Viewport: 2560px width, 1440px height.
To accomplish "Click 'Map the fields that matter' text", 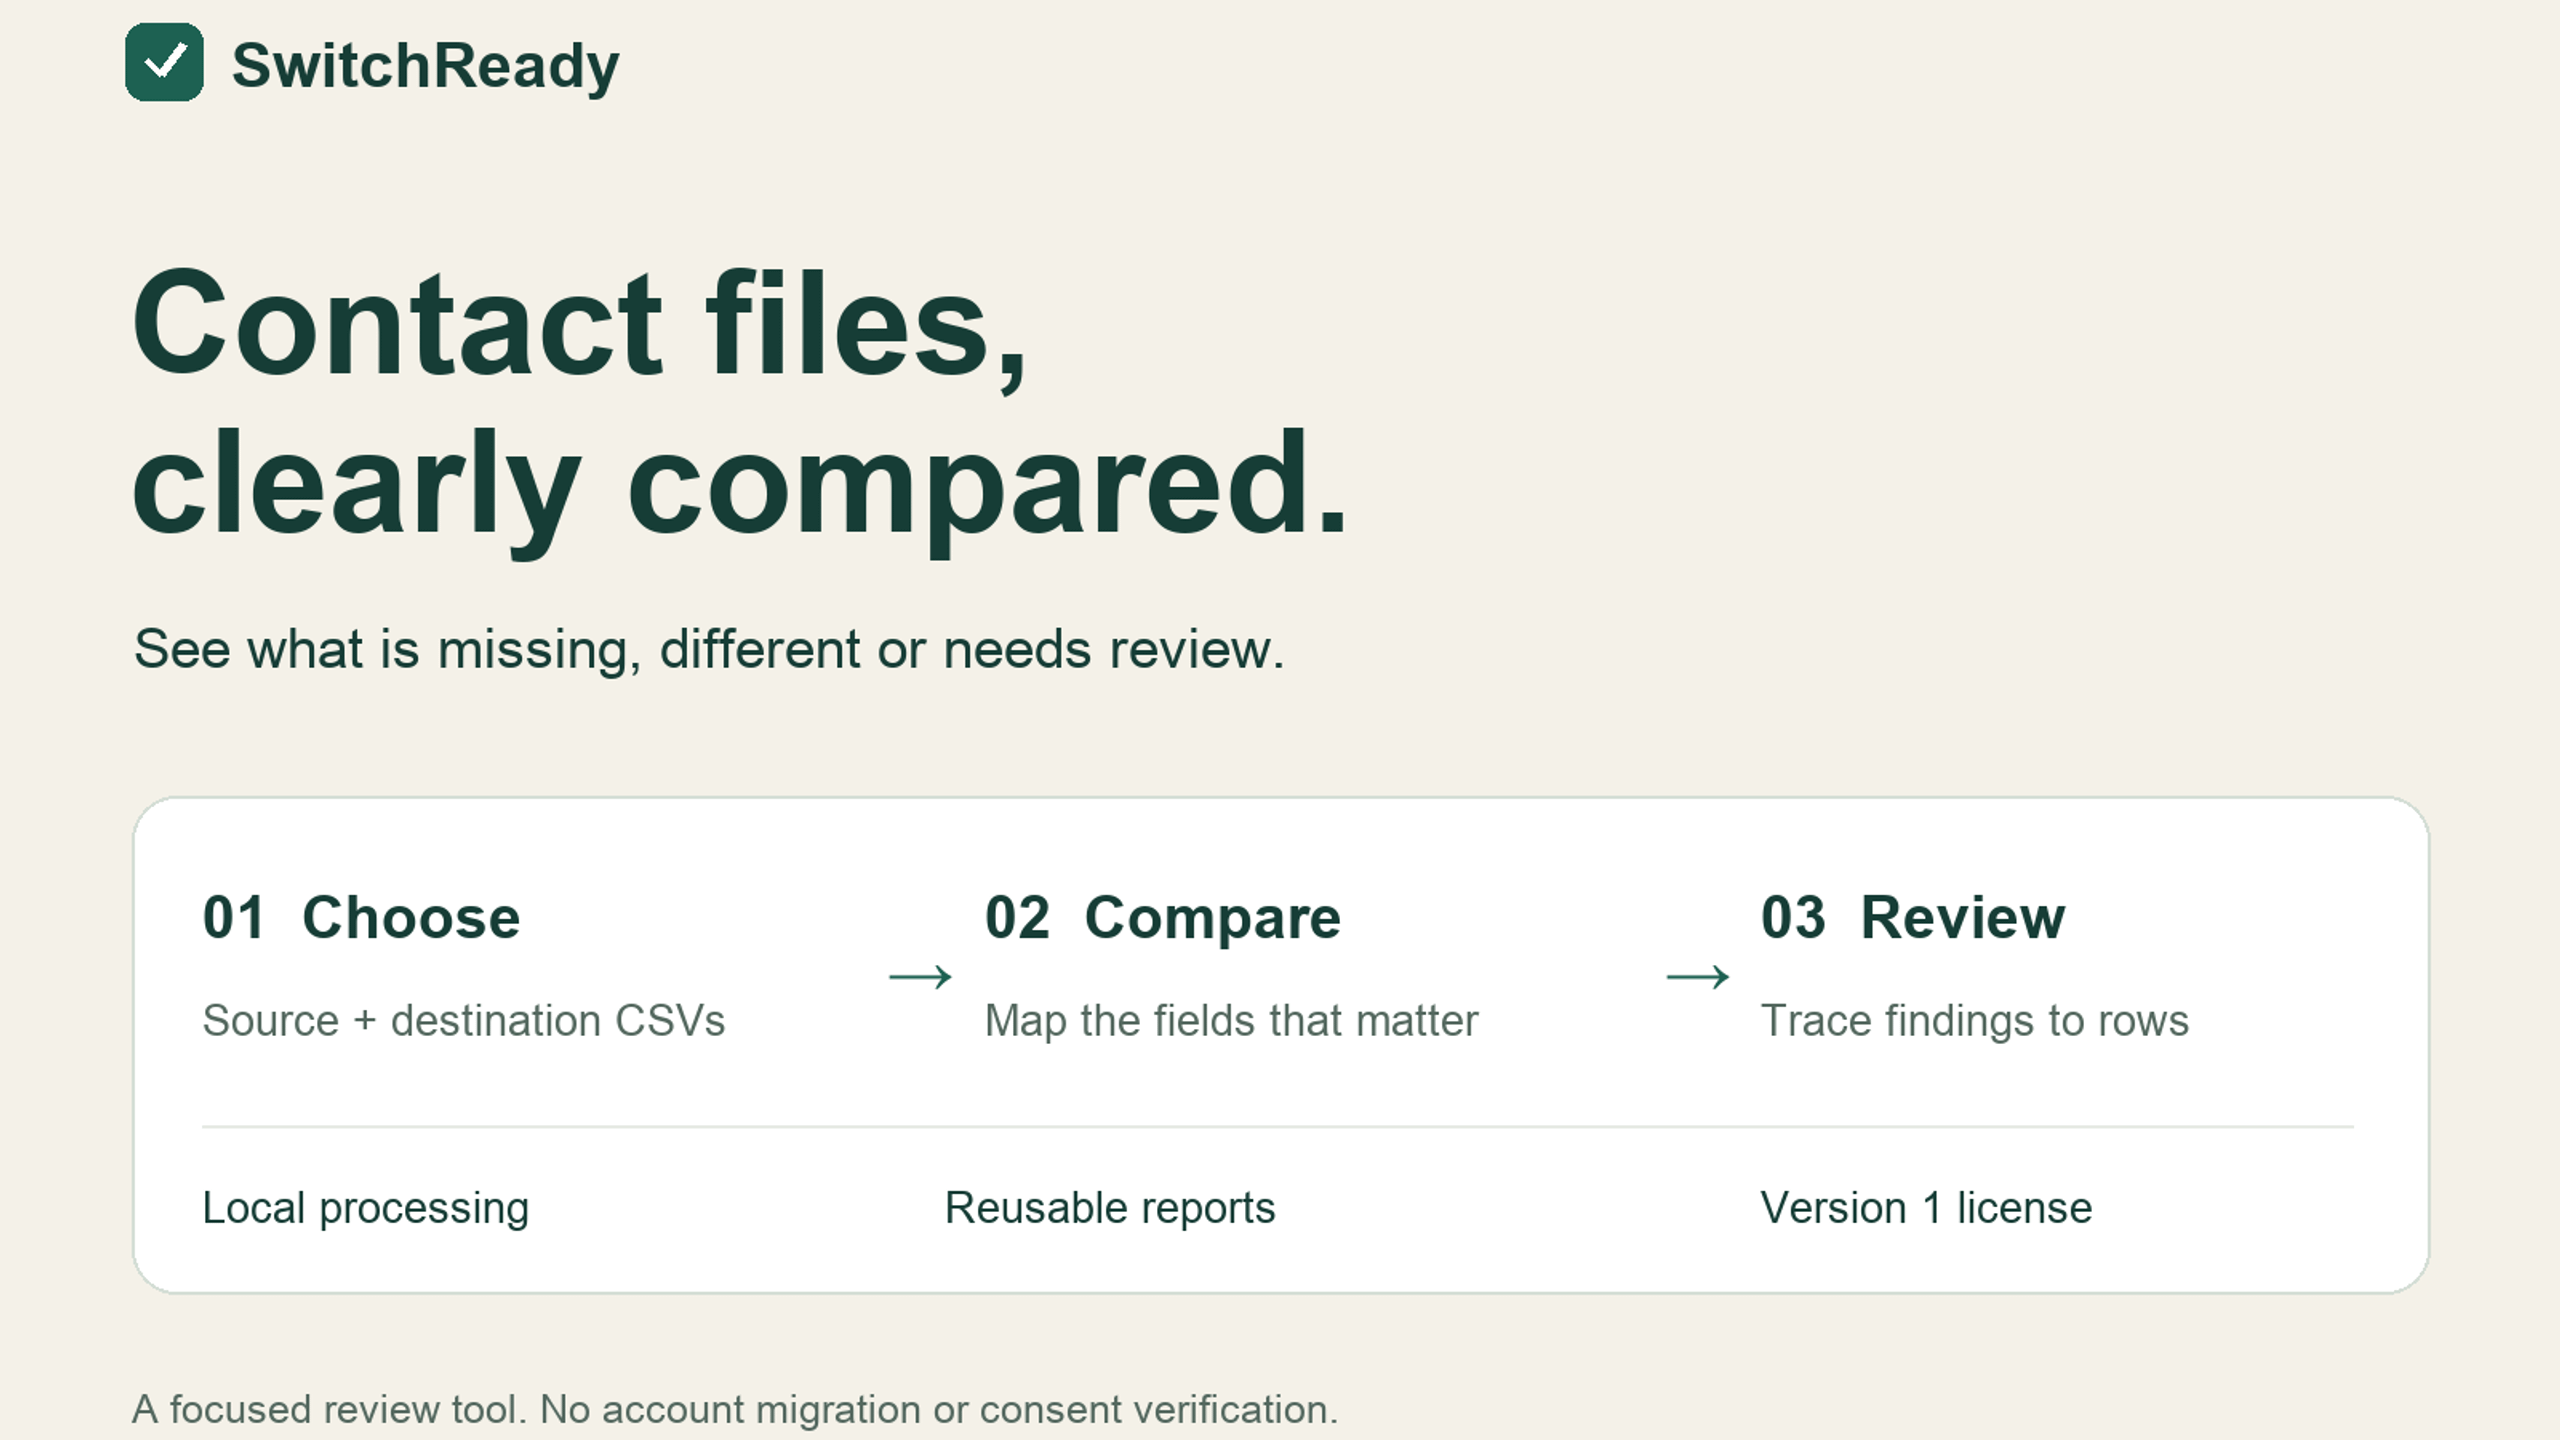I will click(1231, 1021).
